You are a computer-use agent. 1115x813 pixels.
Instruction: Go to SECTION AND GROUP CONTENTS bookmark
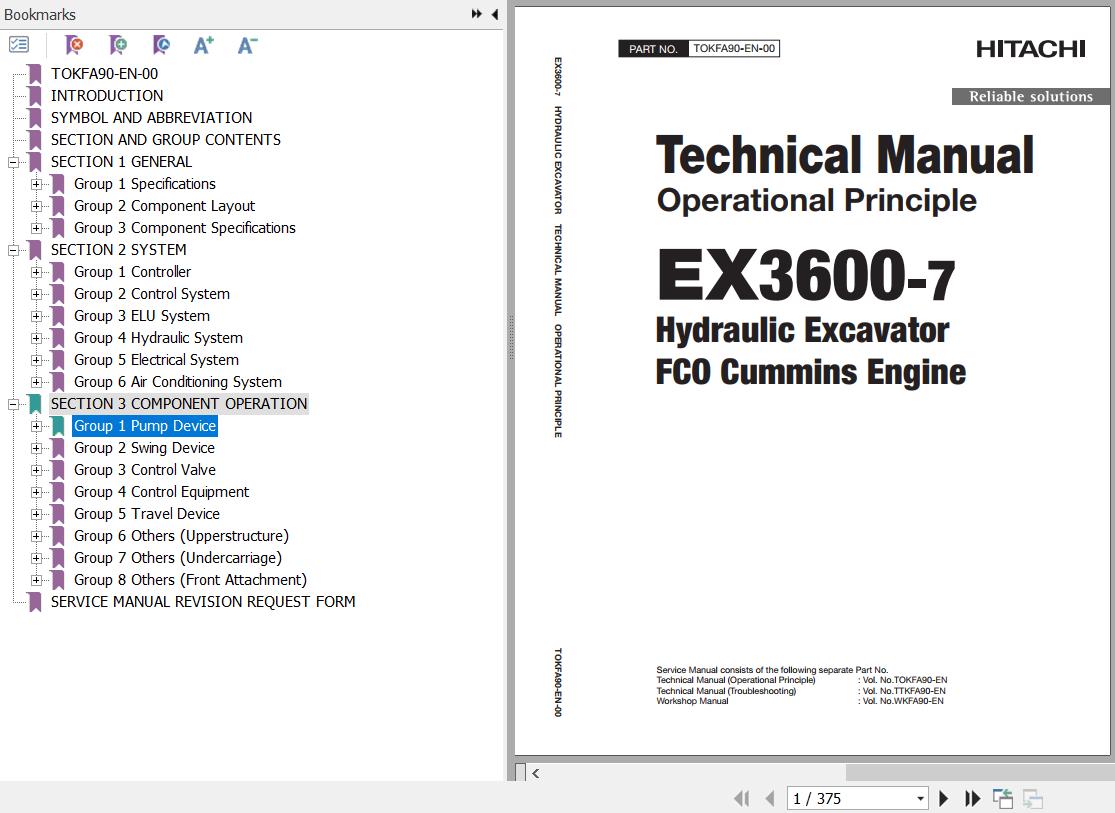point(166,140)
